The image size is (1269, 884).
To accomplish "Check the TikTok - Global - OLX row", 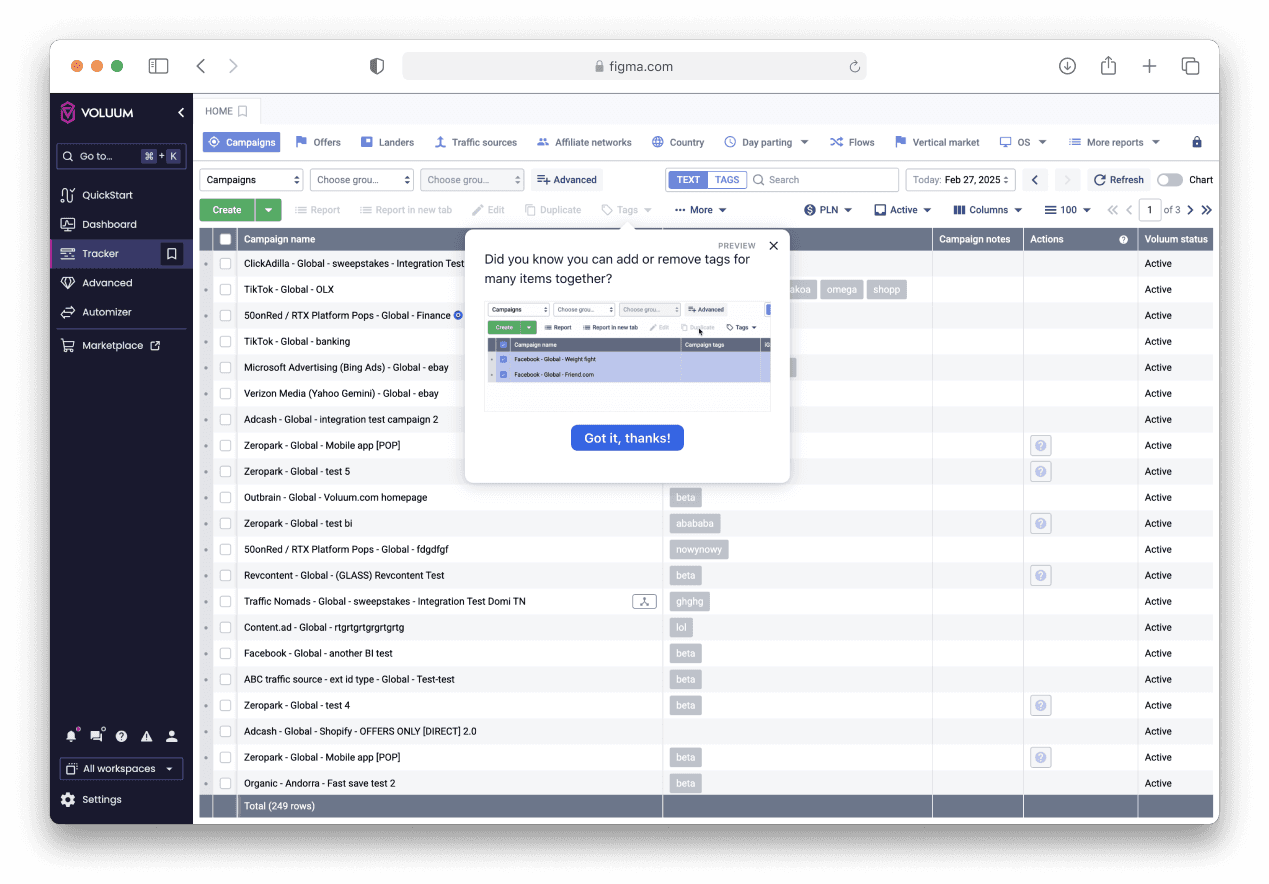I will point(225,290).
